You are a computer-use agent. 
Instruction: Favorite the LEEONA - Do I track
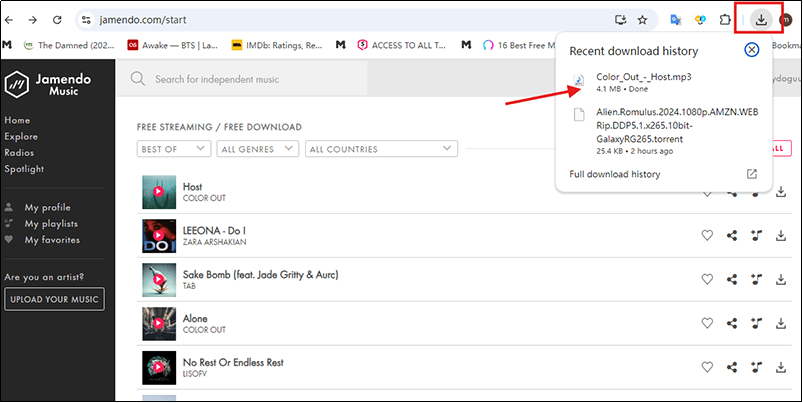pyautogui.click(x=707, y=236)
